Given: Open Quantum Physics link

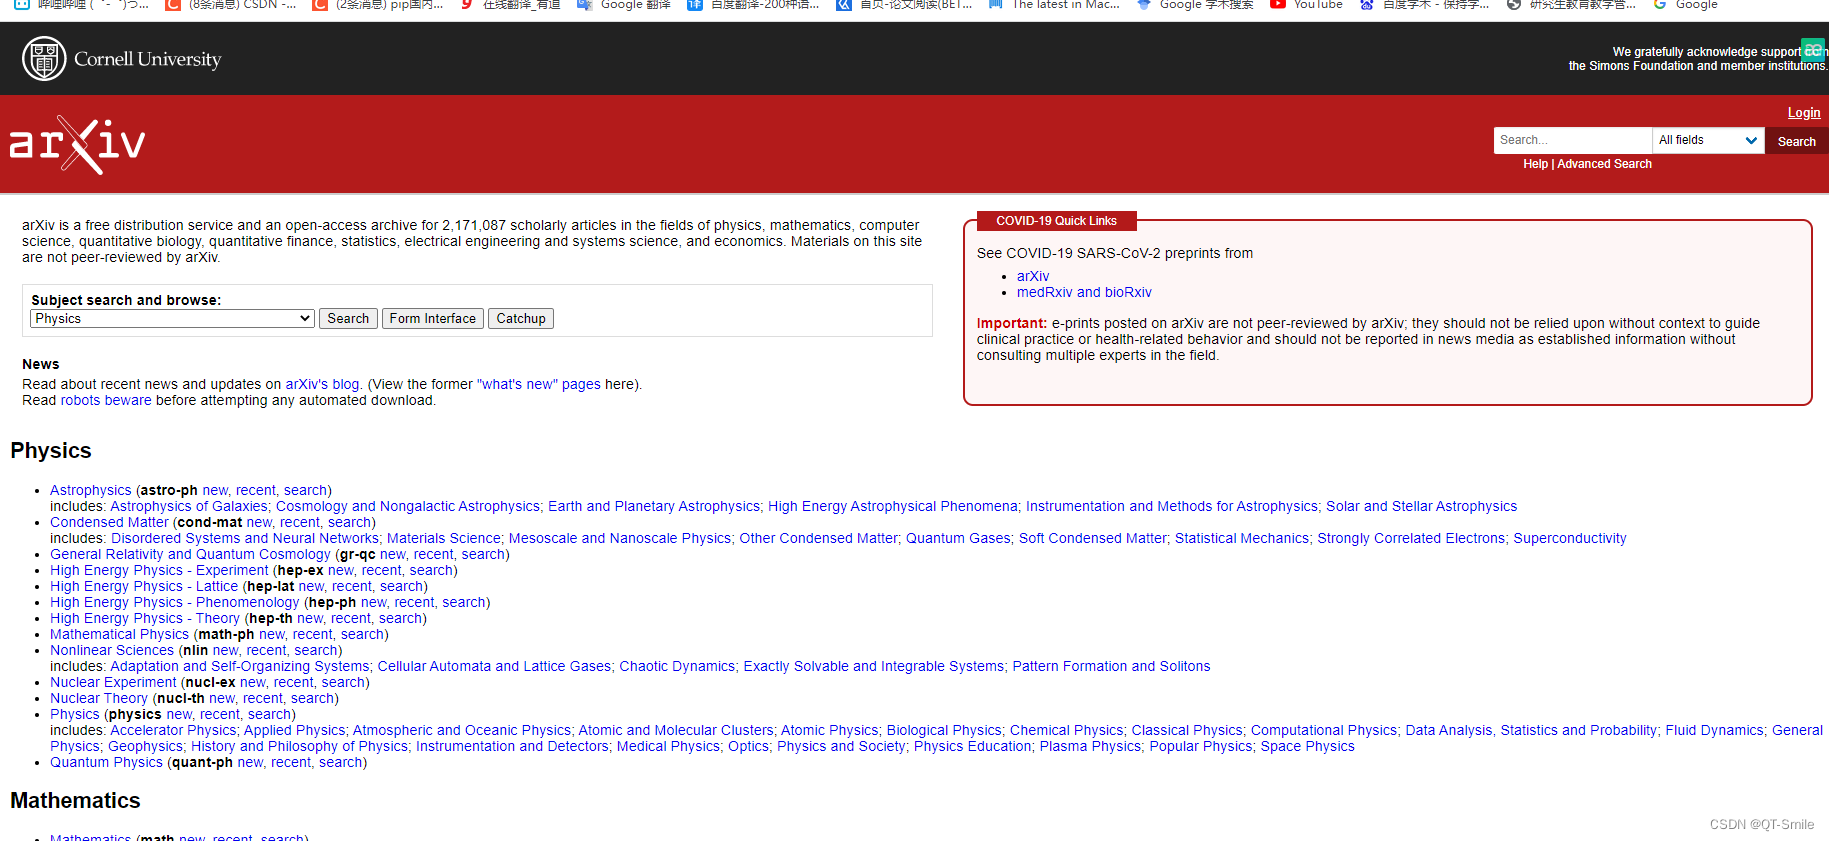Looking at the screenshot, I should coord(106,762).
